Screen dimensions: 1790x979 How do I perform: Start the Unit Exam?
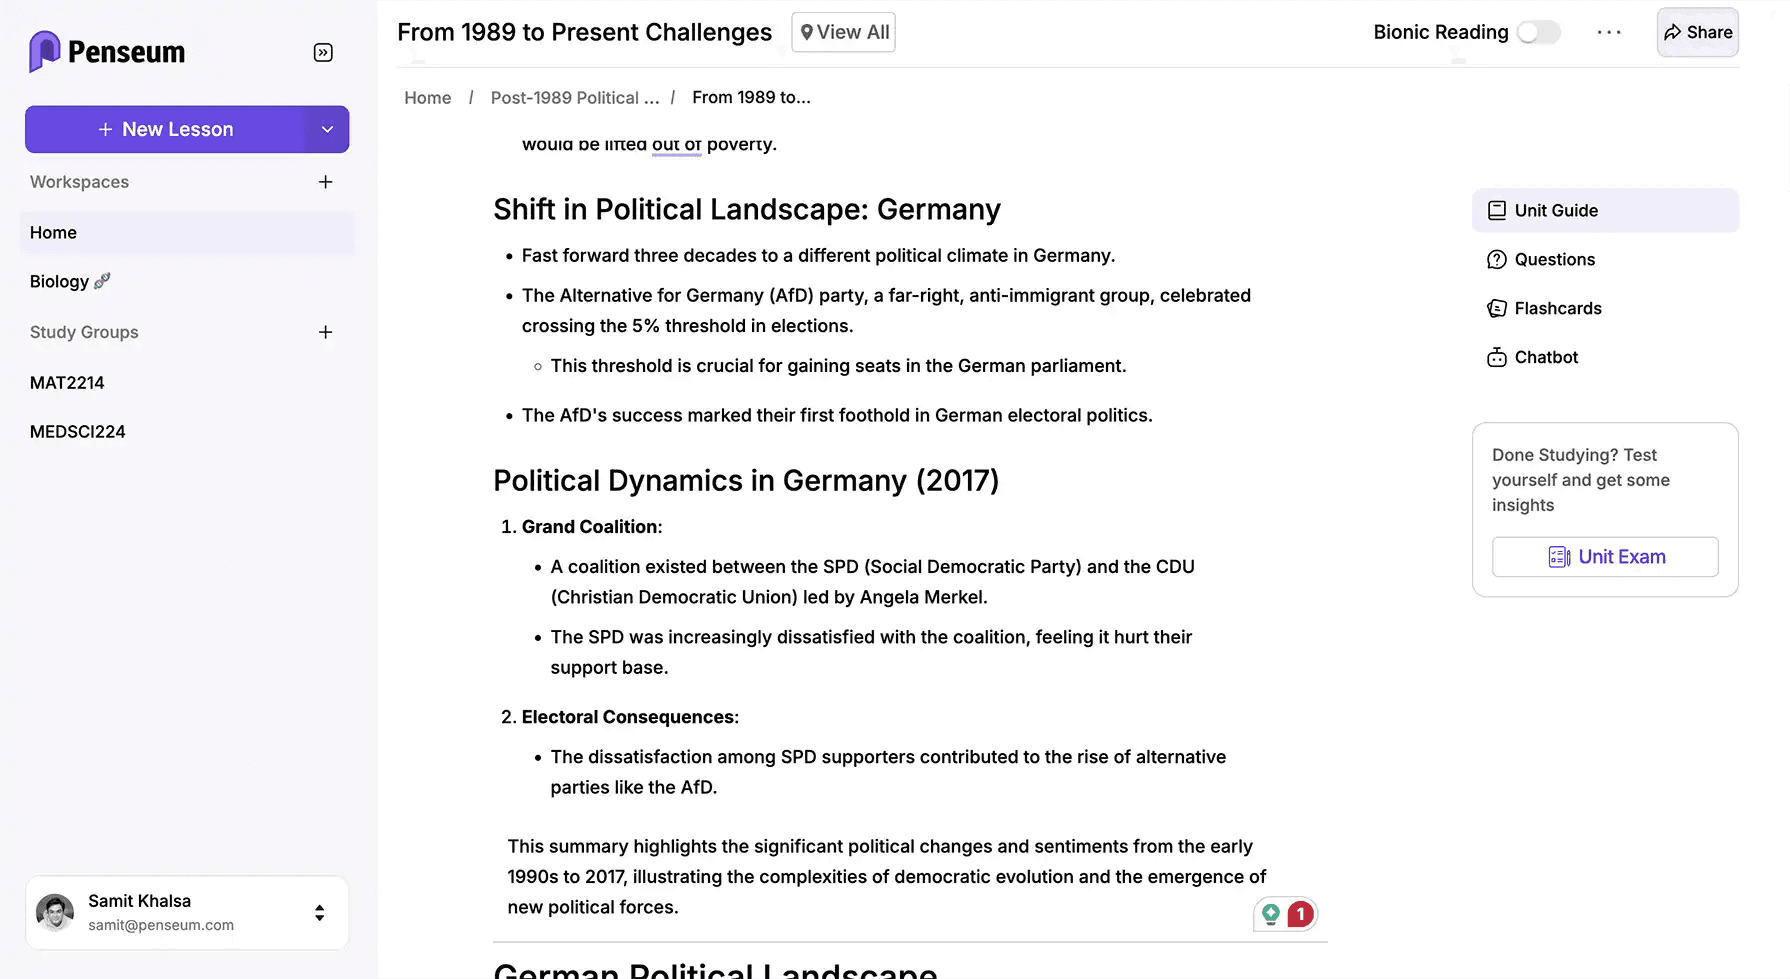pyautogui.click(x=1604, y=557)
